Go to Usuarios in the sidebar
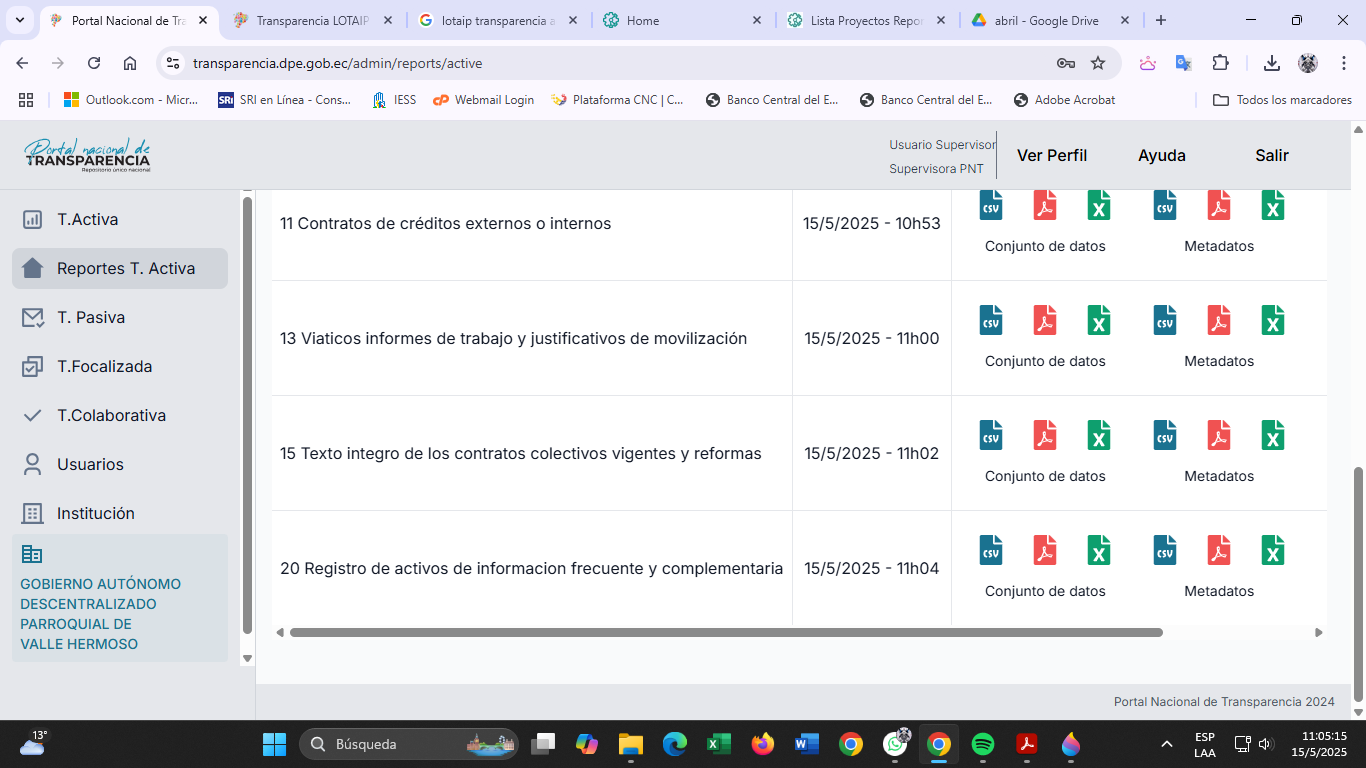Screen dimensions: 1366x768 (x=90, y=464)
